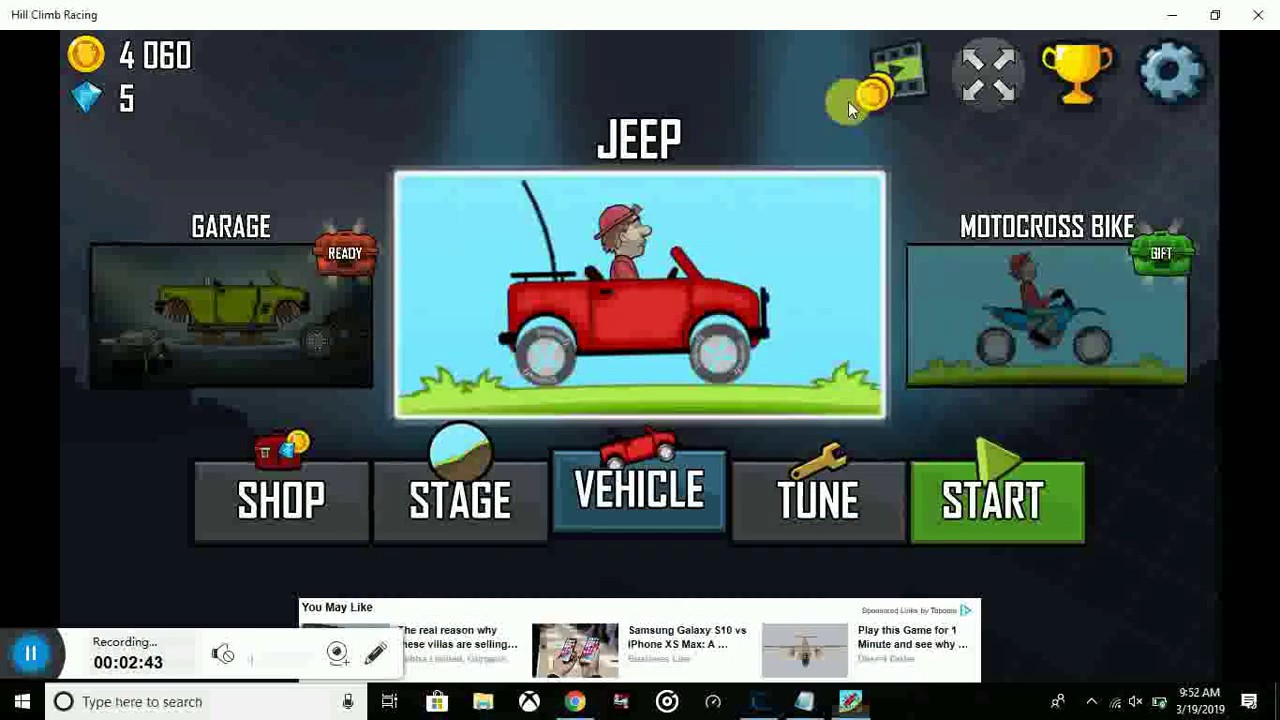The width and height of the screenshot is (1280, 720).
Task: Click the airplane ad thumbnail
Action: tap(804, 650)
